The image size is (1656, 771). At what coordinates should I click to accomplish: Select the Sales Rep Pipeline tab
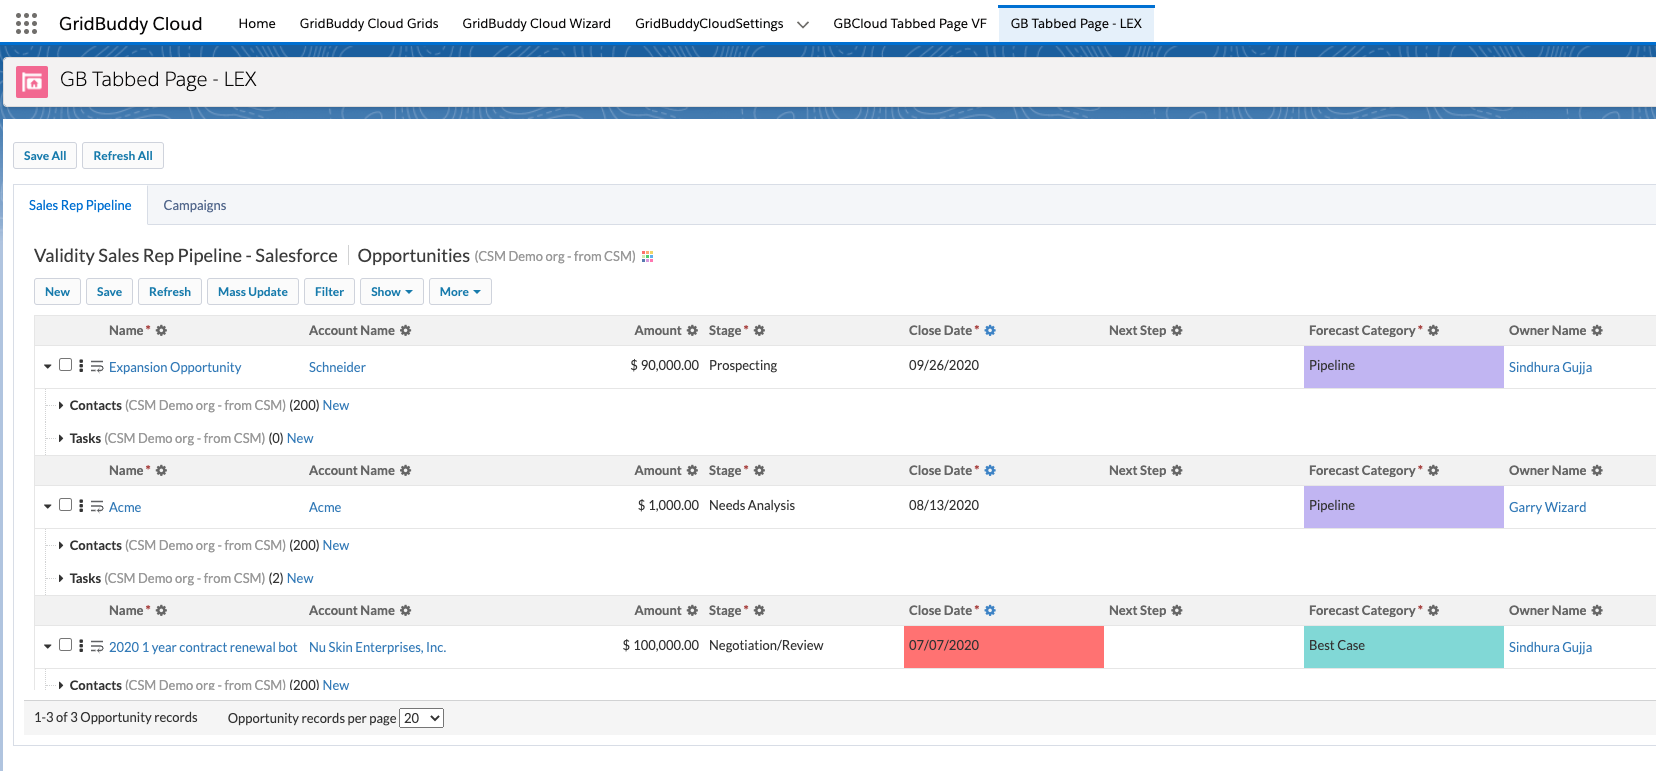[x=80, y=205]
